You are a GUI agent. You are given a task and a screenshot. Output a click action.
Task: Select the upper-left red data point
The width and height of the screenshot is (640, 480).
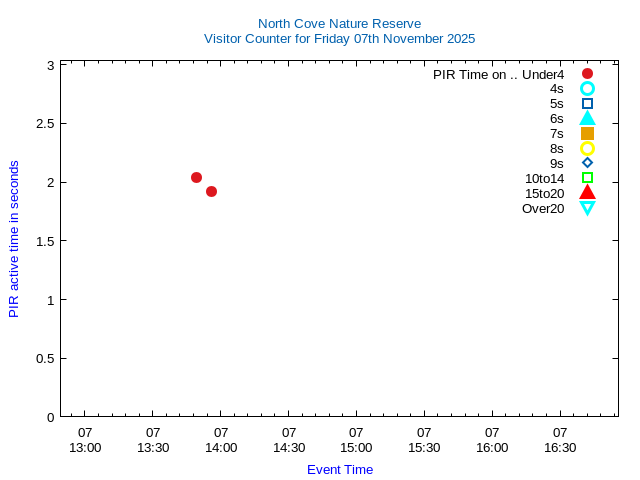point(196,177)
